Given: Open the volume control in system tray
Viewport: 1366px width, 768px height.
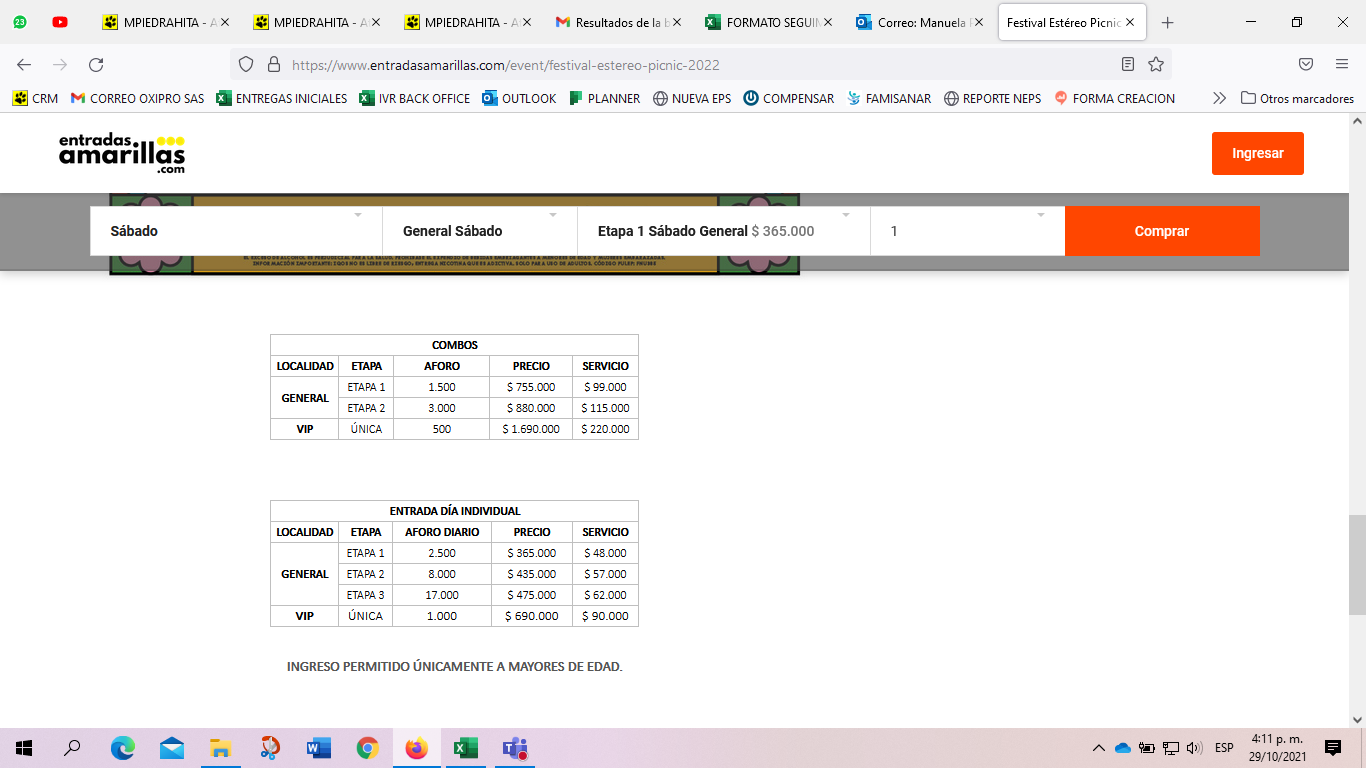Looking at the screenshot, I should pos(1194,748).
